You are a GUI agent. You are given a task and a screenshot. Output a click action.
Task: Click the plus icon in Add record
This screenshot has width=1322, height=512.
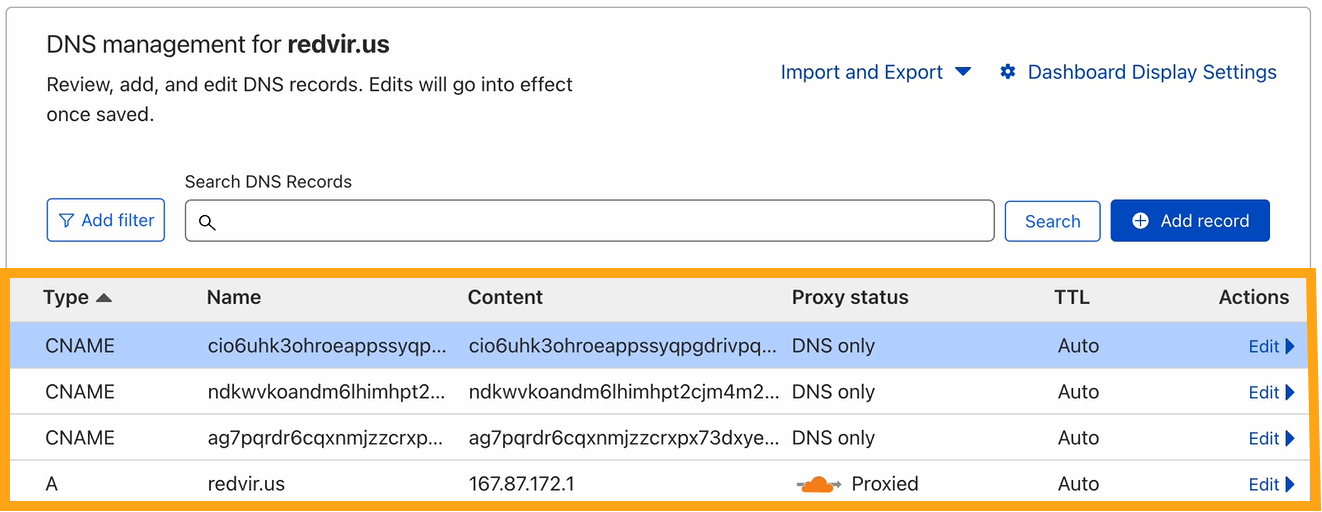click(1140, 221)
